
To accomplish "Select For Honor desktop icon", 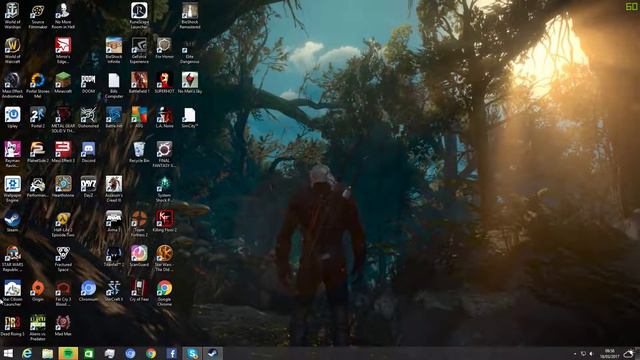I will (164, 48).
